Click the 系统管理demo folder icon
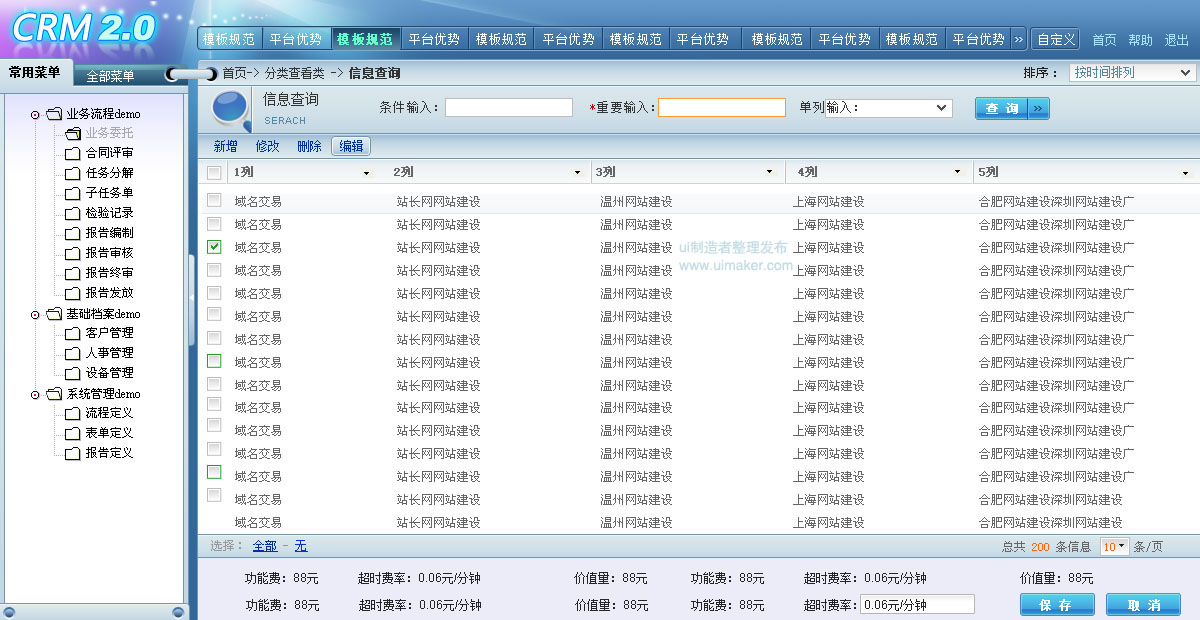Image resolution: width=1200 pixels, height=620 pixels. click(x=53, y=393)
